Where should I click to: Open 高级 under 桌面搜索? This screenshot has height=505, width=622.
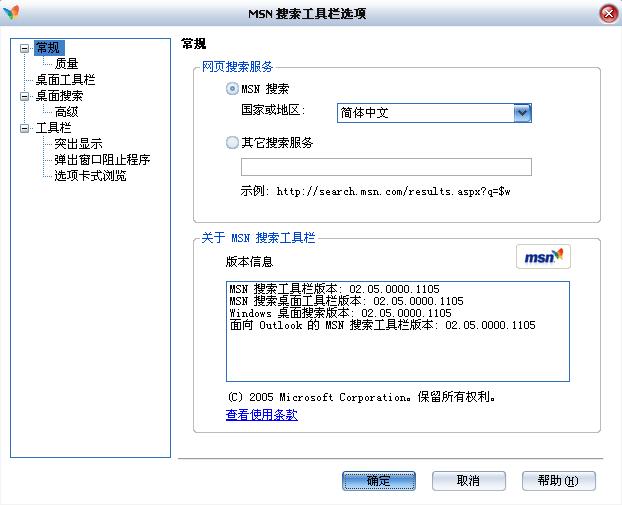pos(67,112)
